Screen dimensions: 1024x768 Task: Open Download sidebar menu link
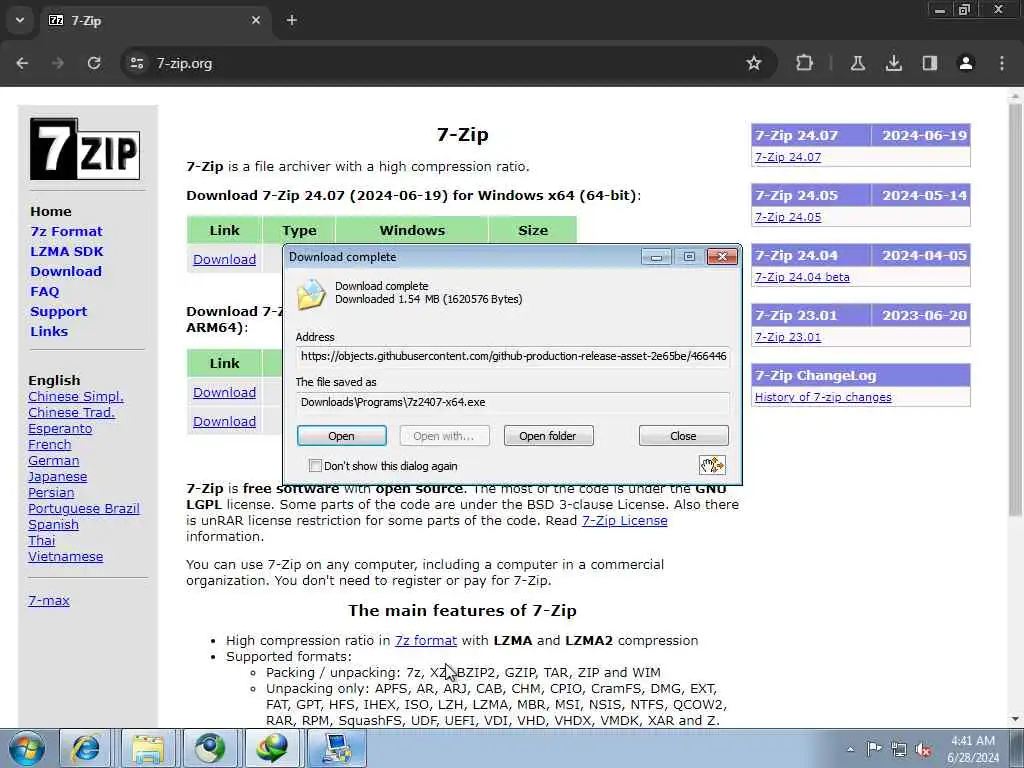pos(66,272)
